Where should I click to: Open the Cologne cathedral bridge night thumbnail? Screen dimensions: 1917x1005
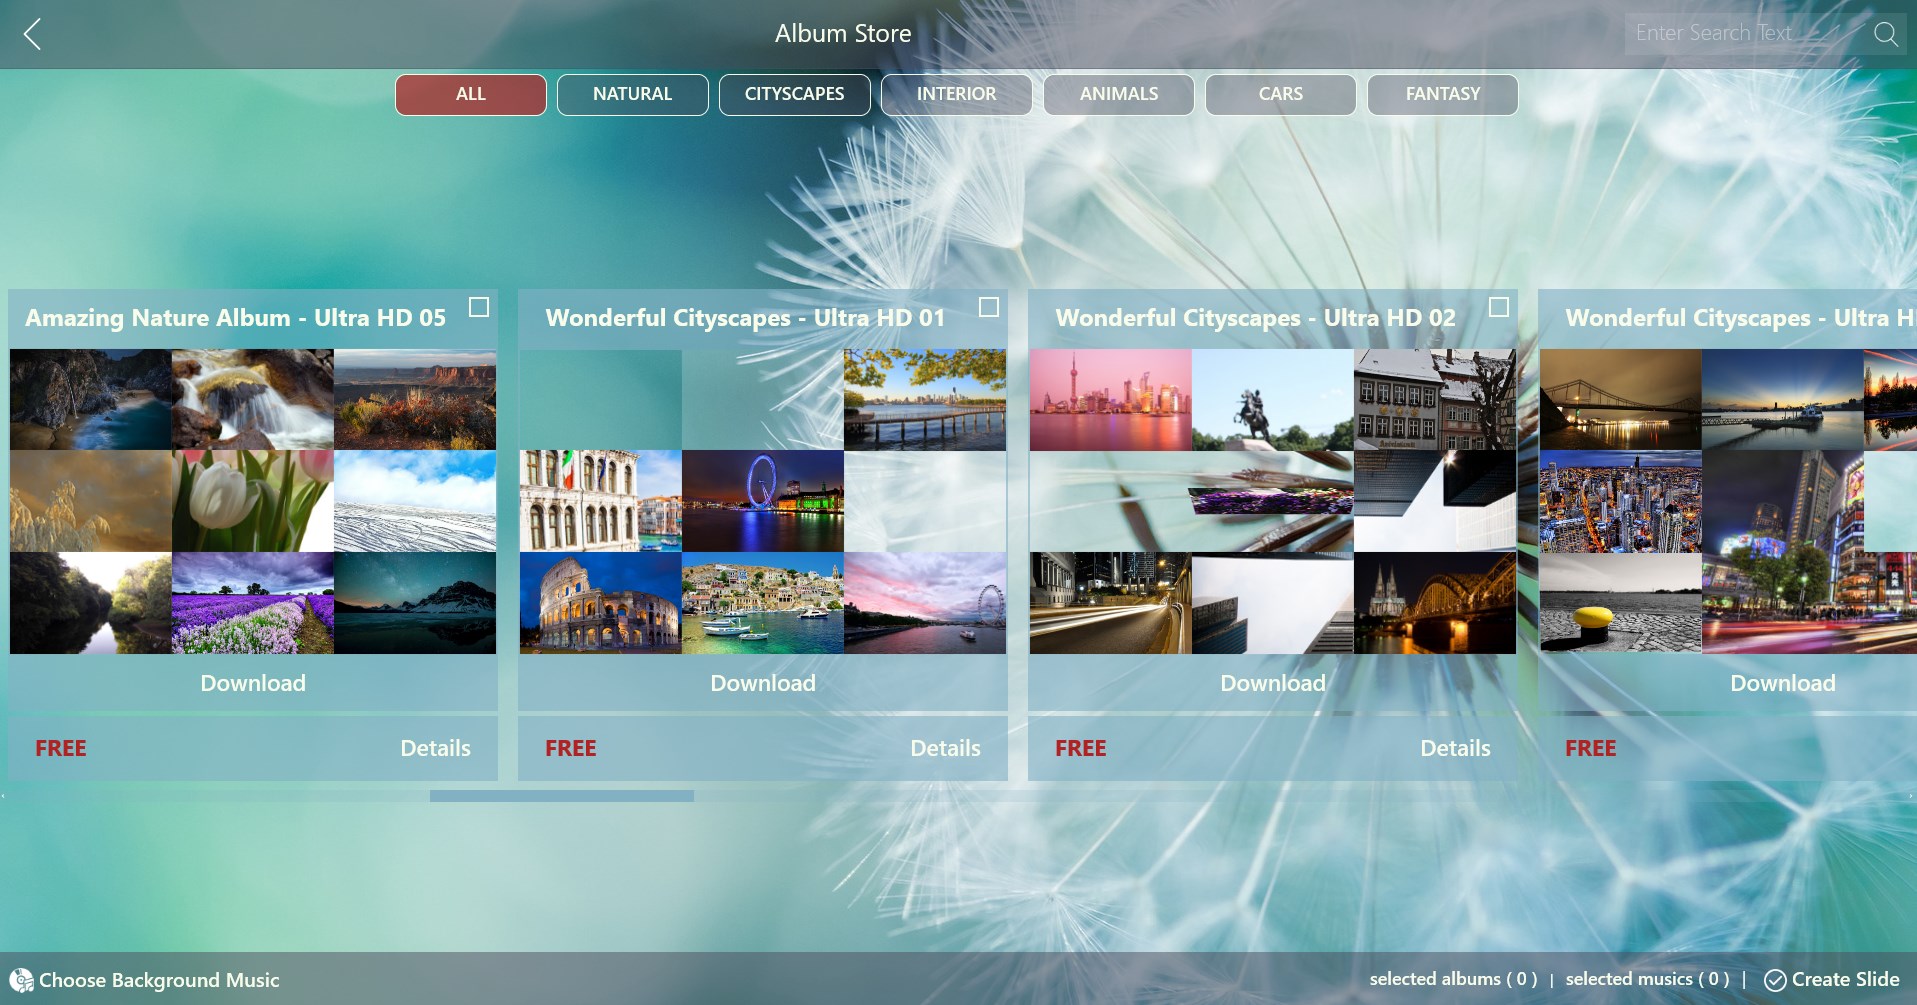pyautogui.click(x=1435, y=603)
